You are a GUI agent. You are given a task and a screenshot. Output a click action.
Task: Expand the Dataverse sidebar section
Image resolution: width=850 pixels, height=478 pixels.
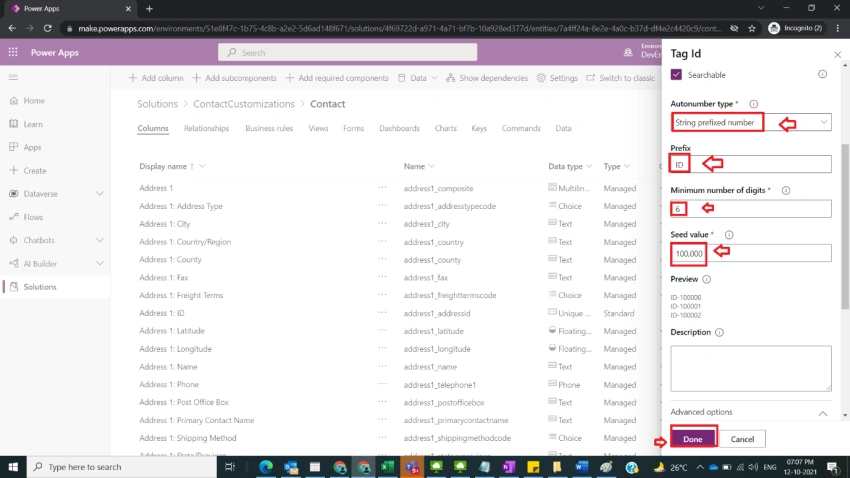pyautogui.click(x=100, y=193)
